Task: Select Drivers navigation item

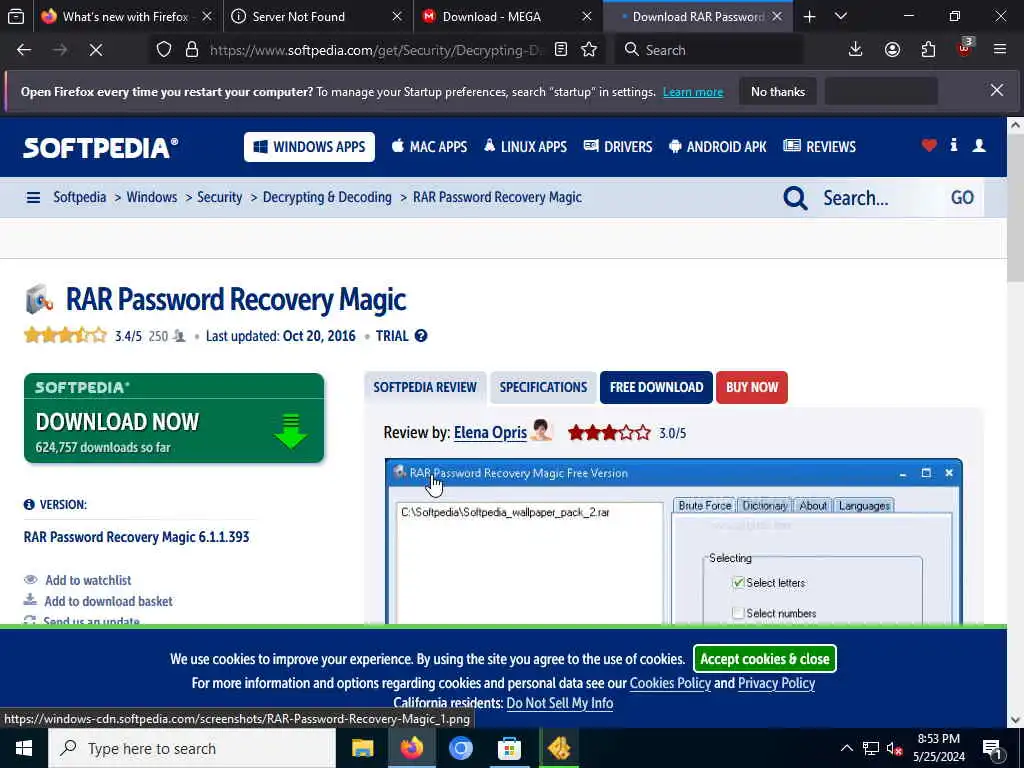Action: [618, 147]
